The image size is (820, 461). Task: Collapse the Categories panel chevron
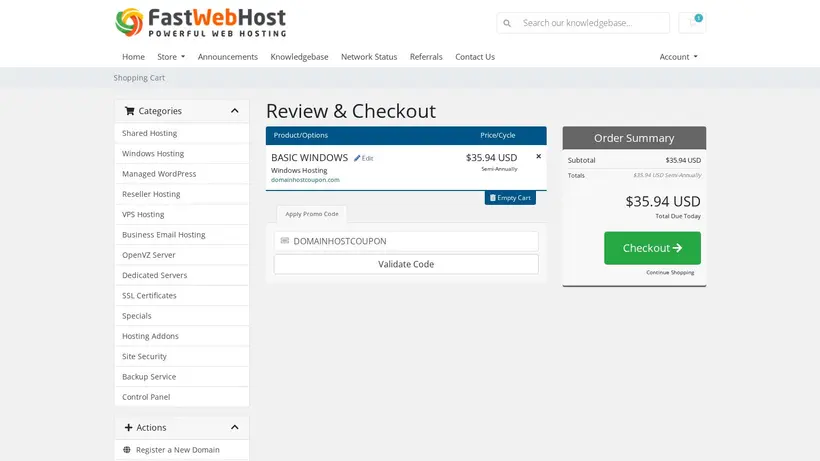[234, 111]
